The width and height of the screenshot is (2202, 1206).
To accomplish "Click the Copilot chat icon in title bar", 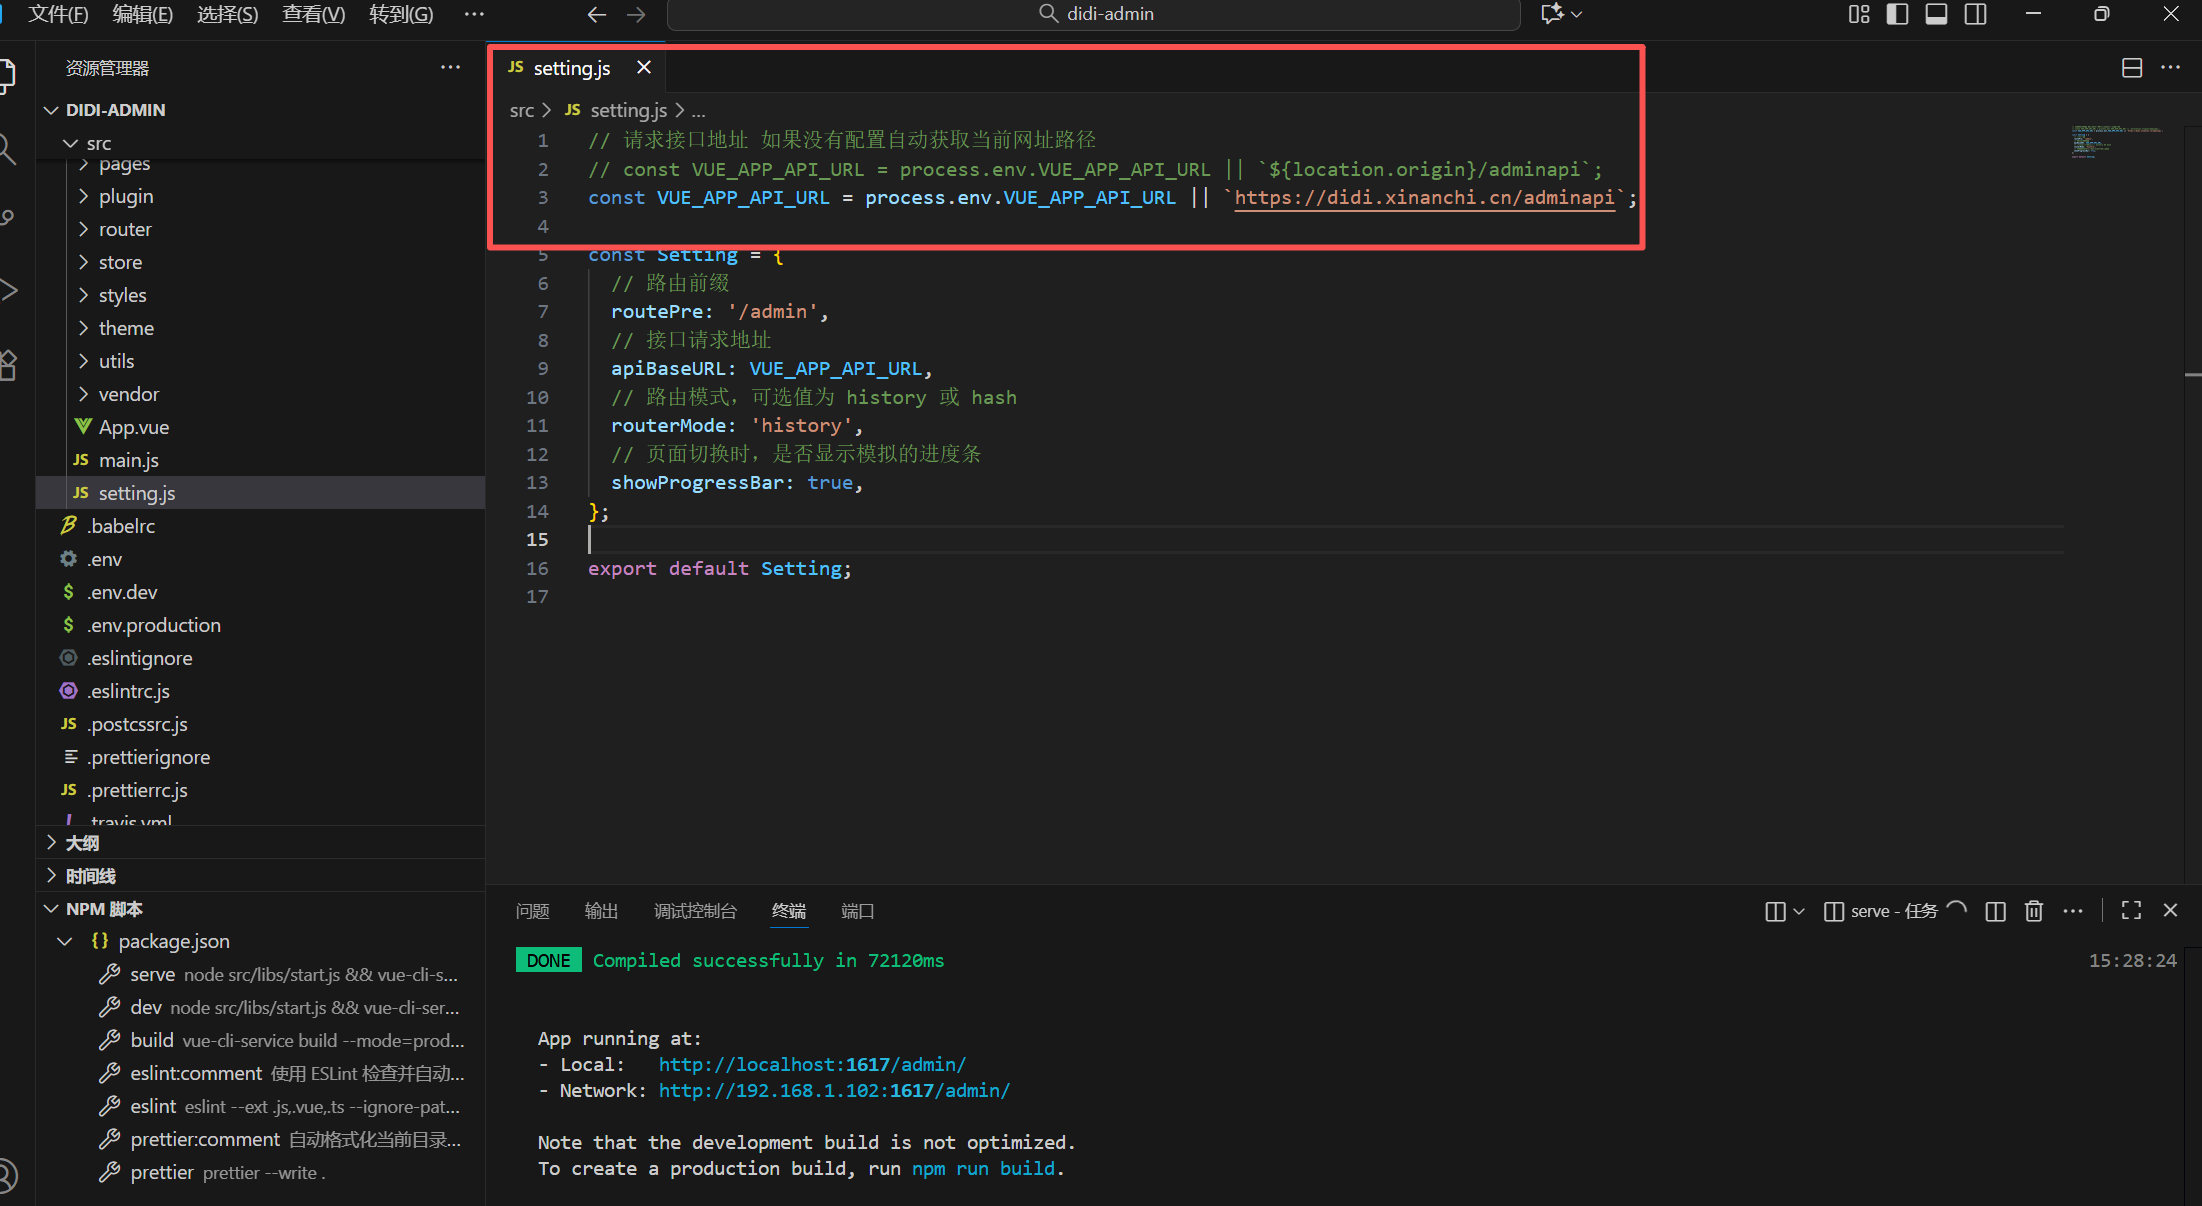I will pos(1552,14).
